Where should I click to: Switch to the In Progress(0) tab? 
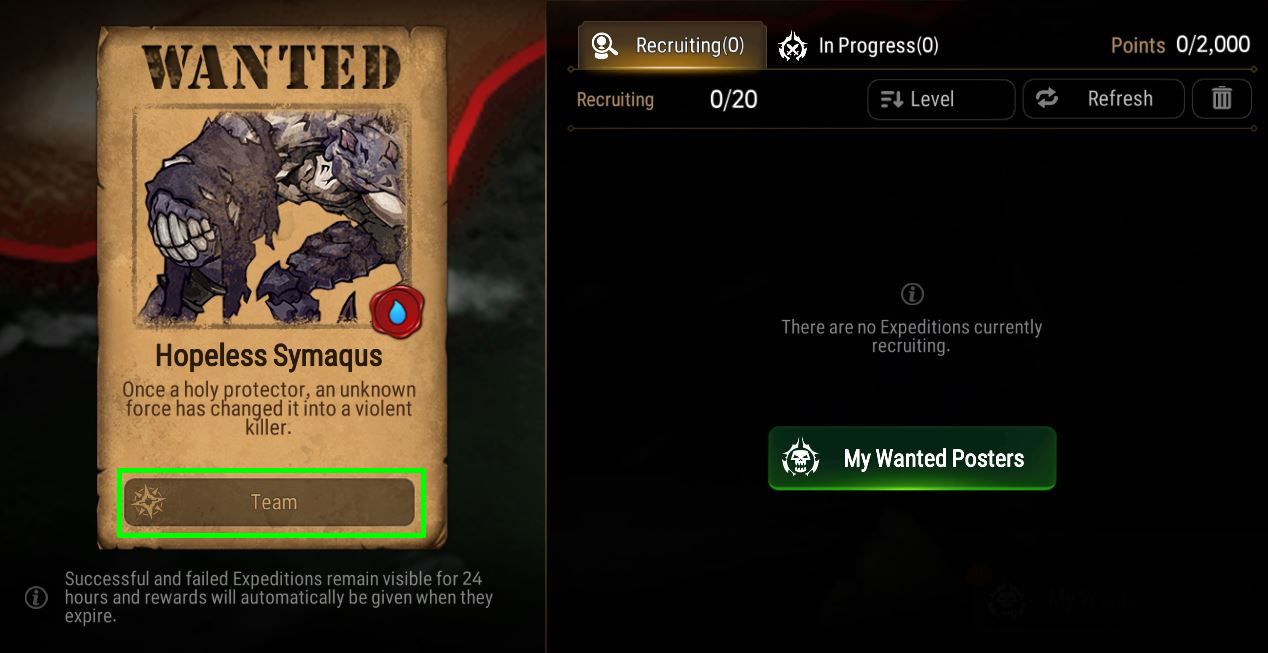click(860, 46)
